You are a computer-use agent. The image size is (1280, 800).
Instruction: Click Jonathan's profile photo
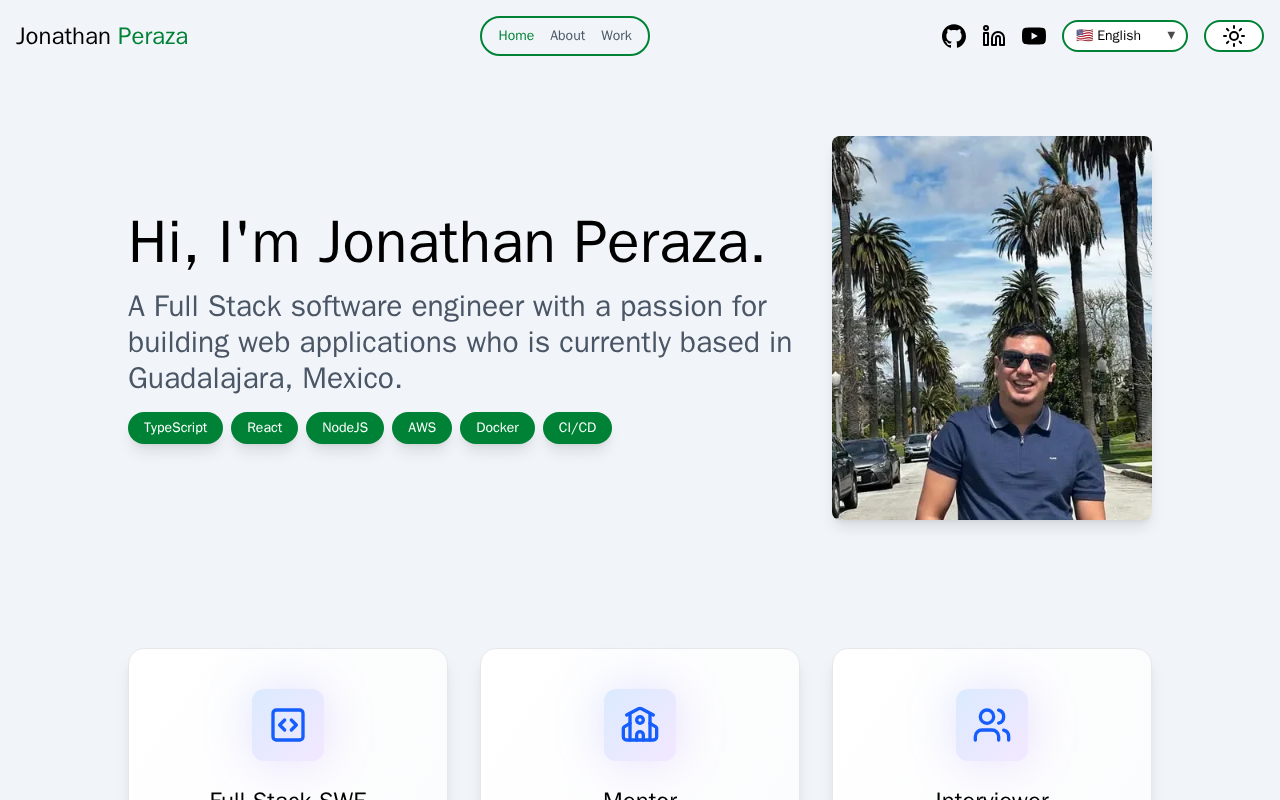tap(992, 328)
